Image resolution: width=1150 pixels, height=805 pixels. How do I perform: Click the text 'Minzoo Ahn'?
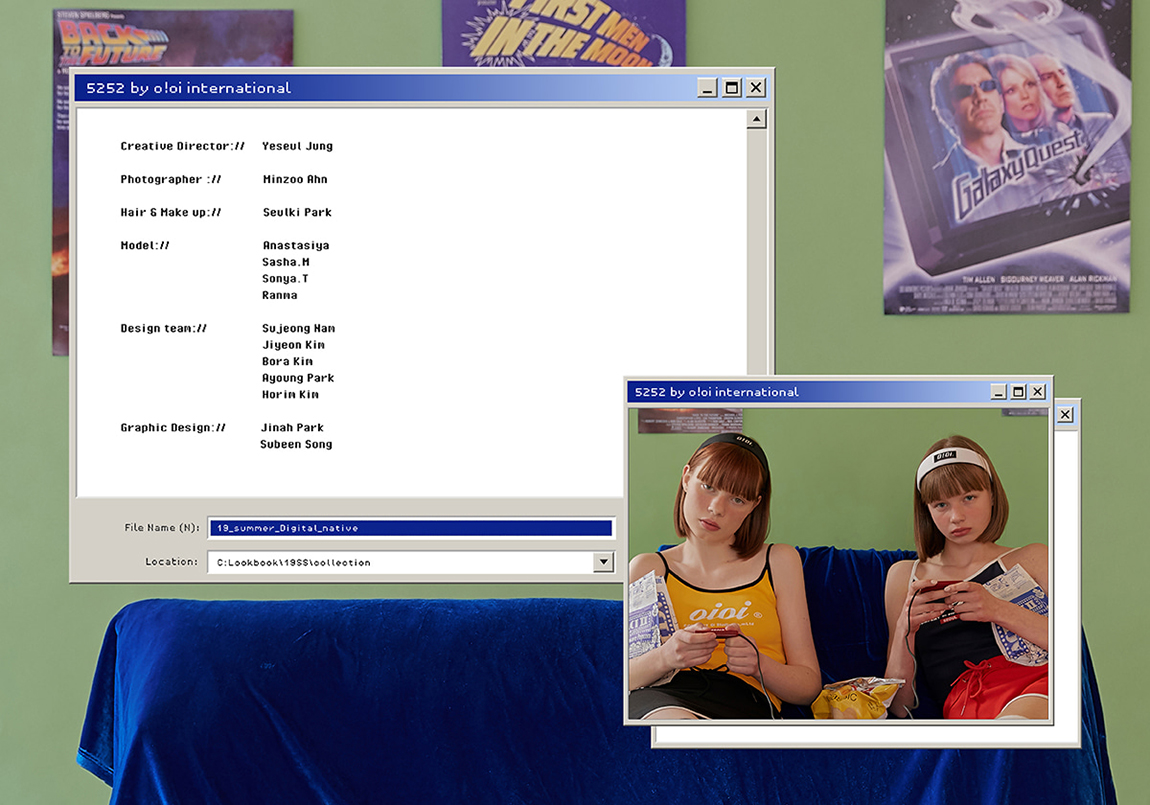[x=295, y=179]
